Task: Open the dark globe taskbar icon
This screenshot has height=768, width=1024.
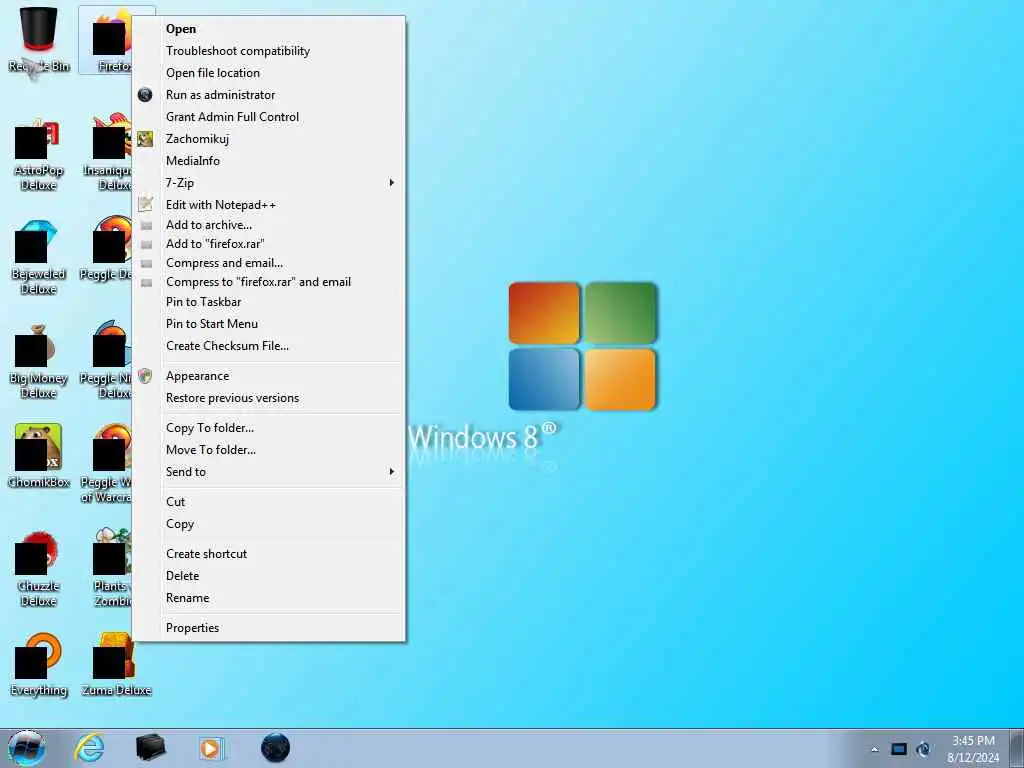Action: [x=275, y=748]
